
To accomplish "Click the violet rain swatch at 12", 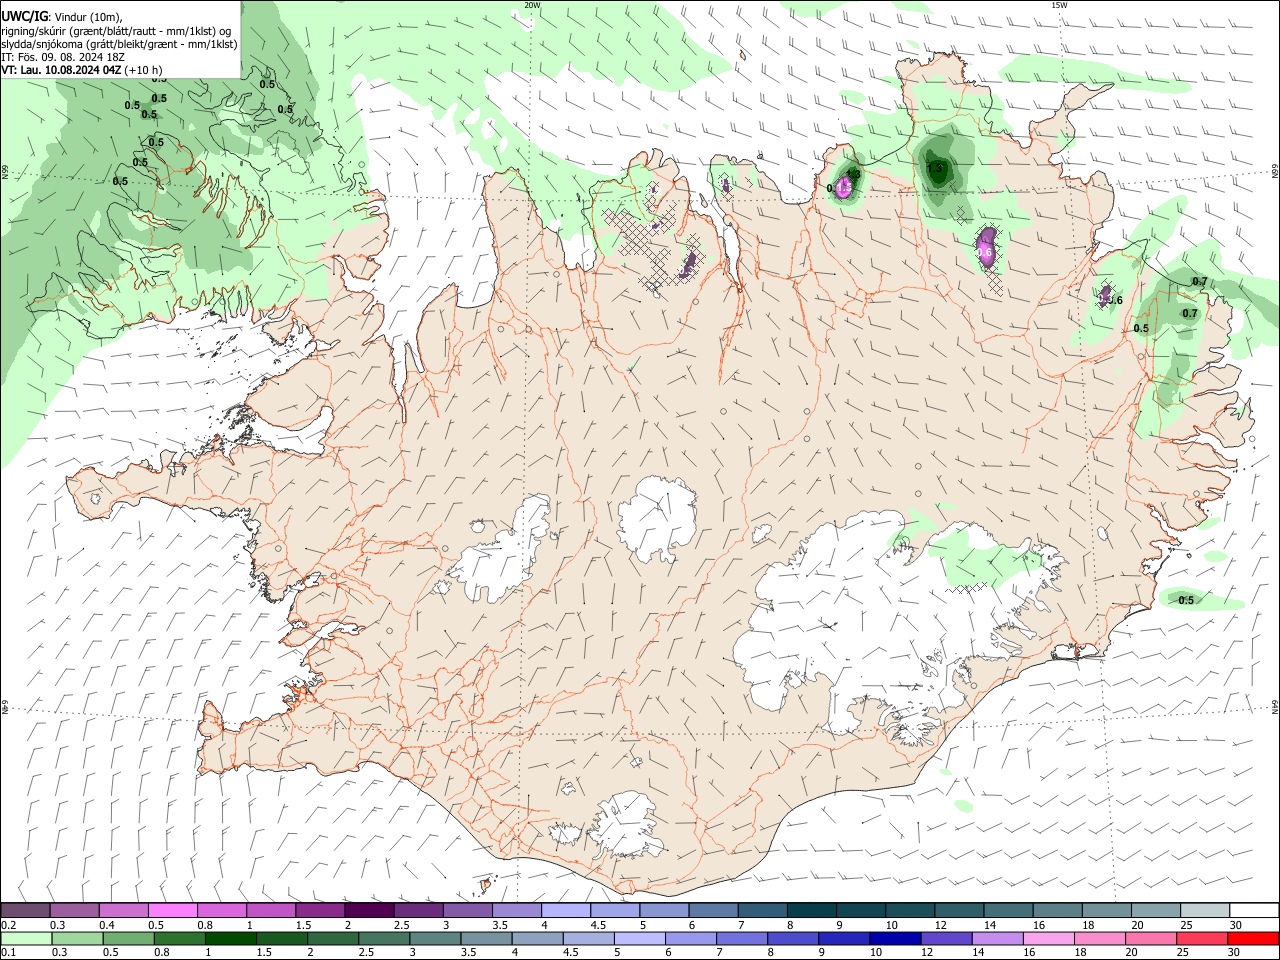I will click(946, 939).
